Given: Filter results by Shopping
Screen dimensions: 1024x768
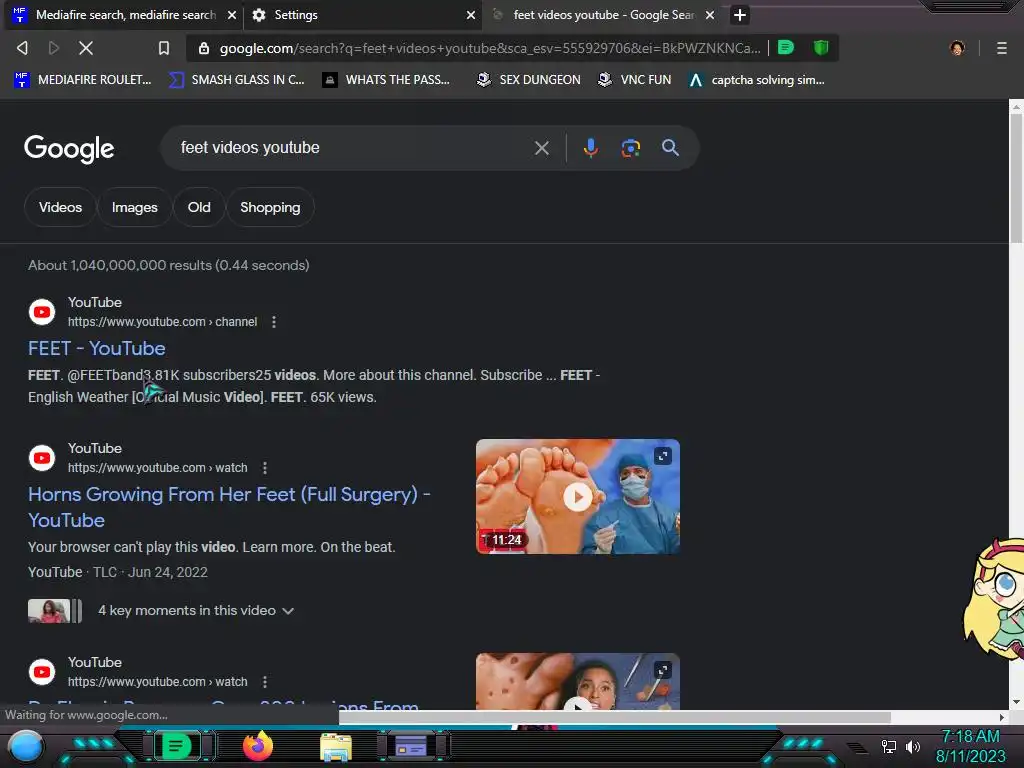Looking at the screenshot, I should 270,207.
